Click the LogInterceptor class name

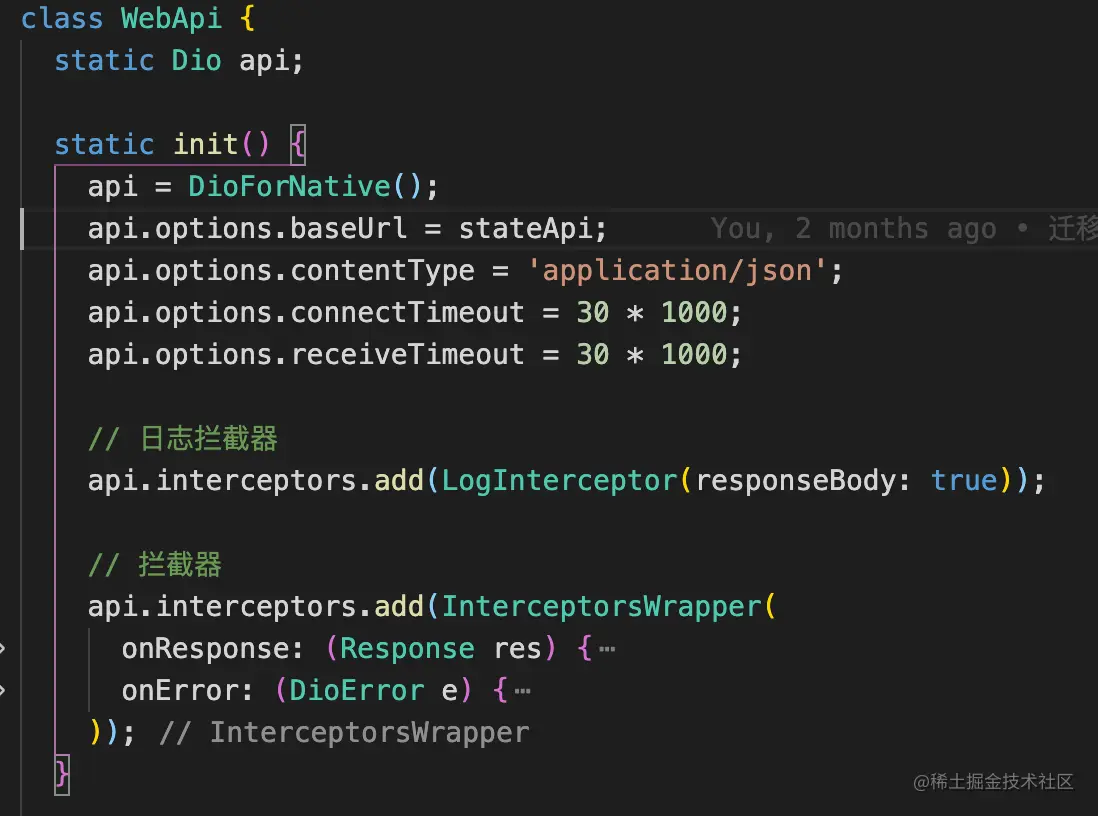(560, 481)
